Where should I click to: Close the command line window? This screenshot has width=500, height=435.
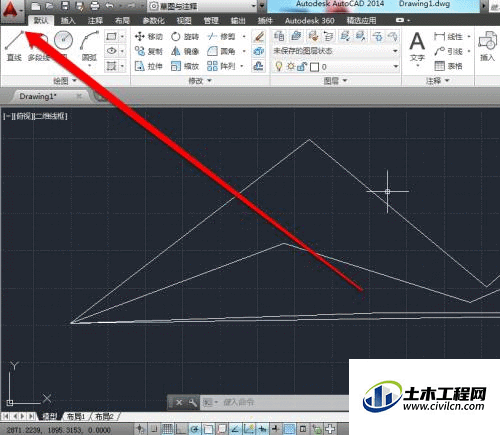(179, 402)
